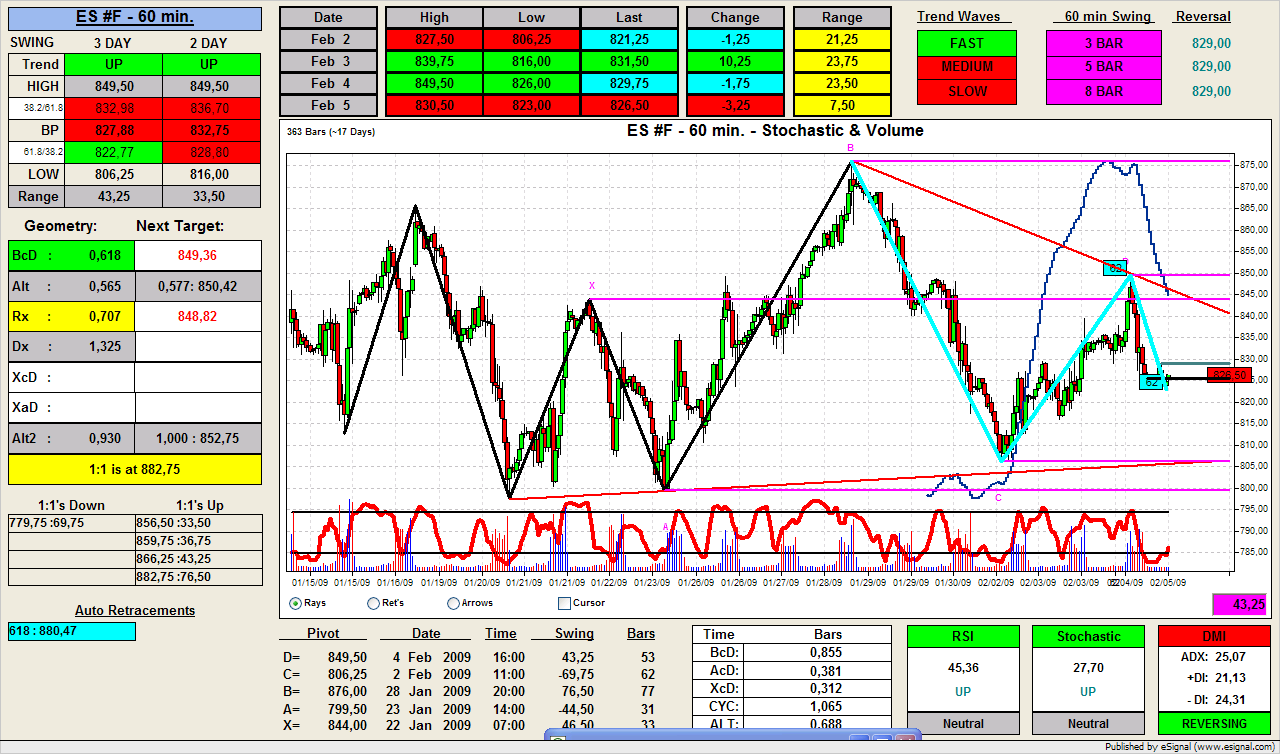Click the Feb 5 range value 7,50

click(842, 105)
